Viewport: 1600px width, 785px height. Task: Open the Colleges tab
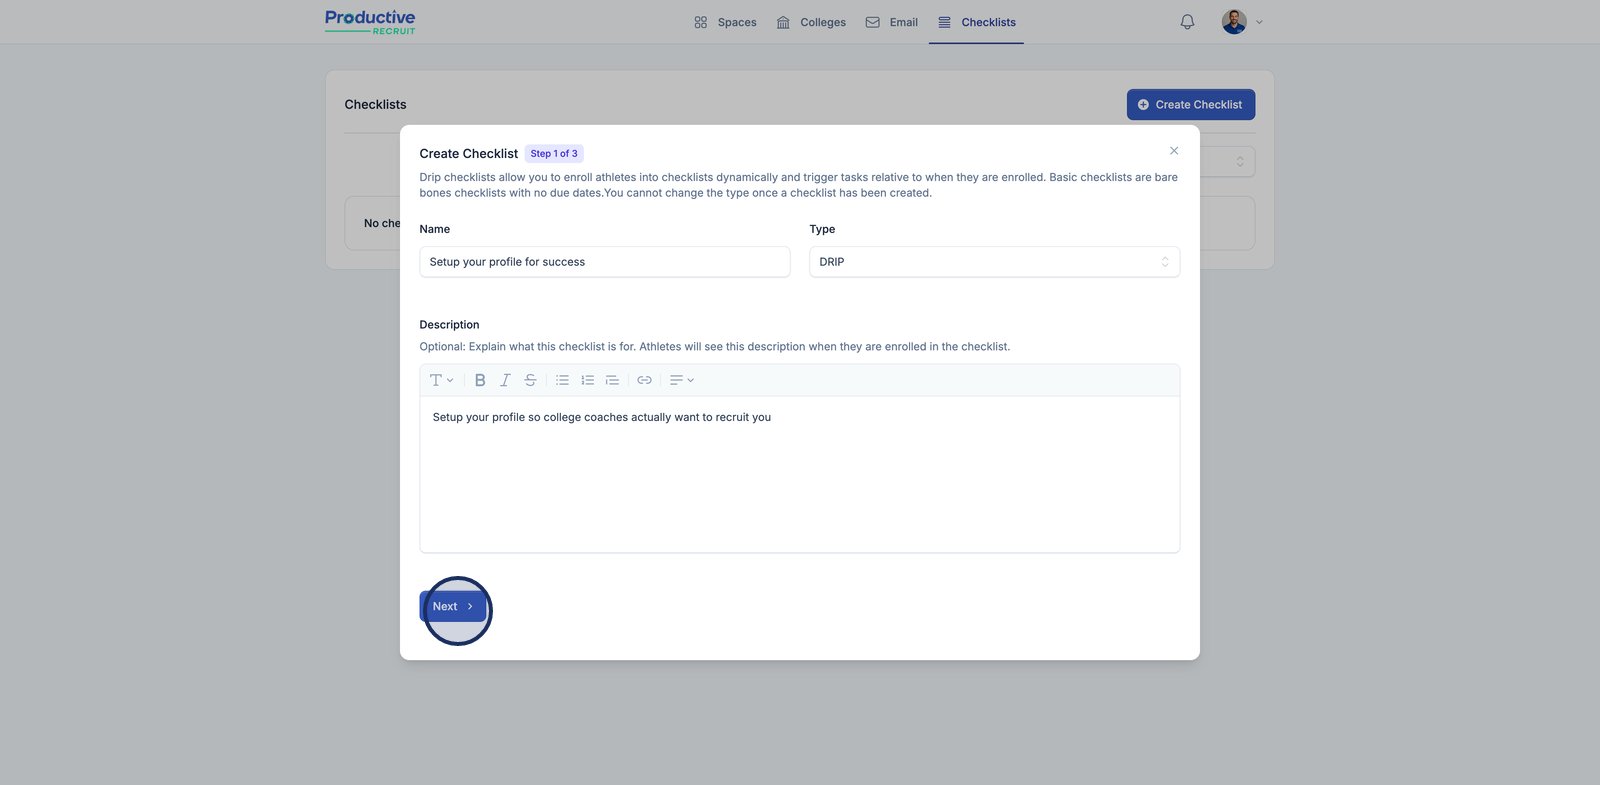(x=811, y=22)
